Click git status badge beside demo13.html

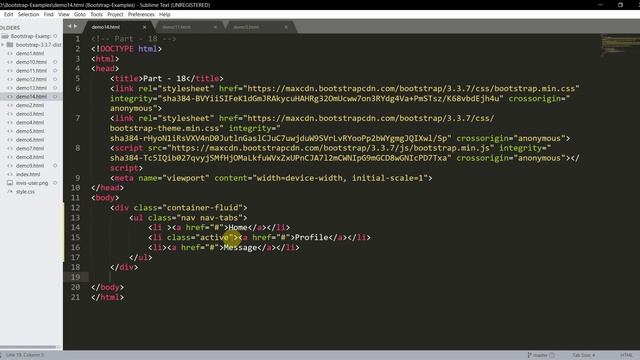(x=55, y=88)
